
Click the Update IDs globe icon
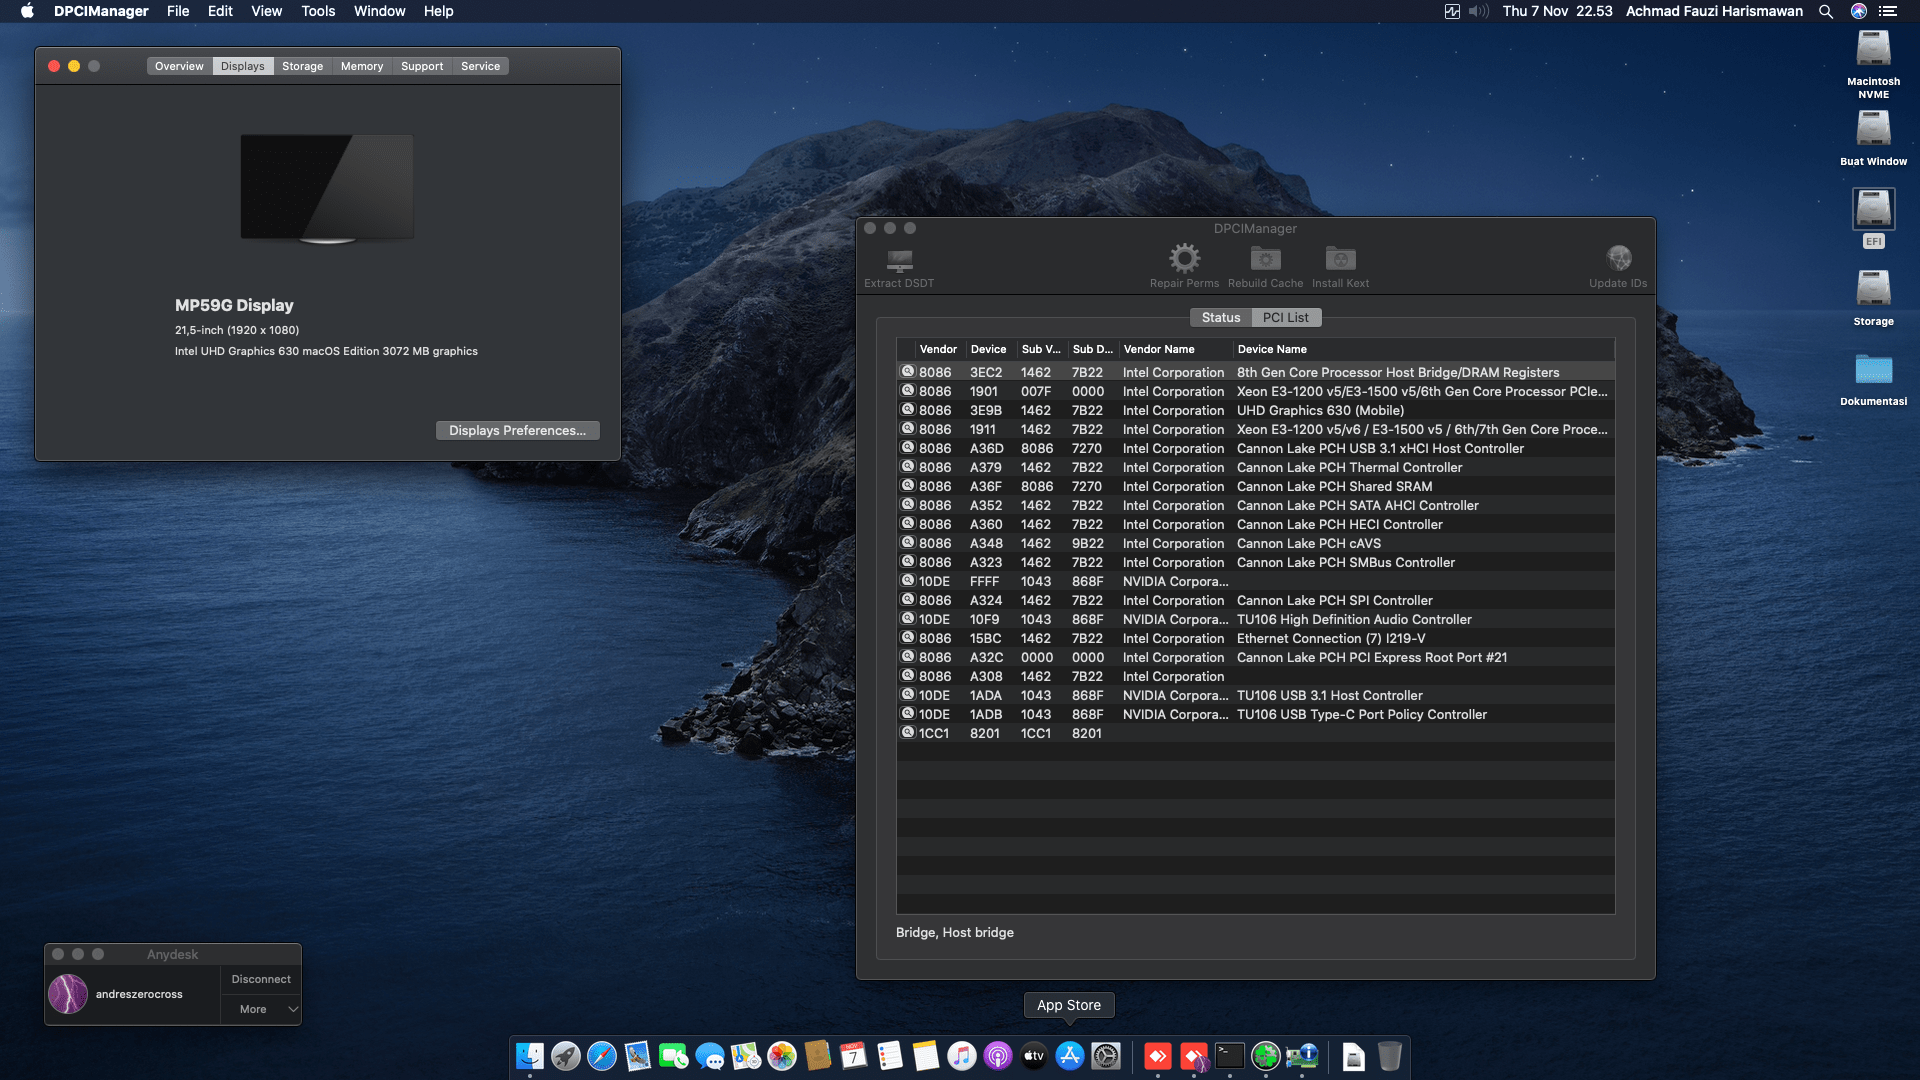[x=1618, y=257]
